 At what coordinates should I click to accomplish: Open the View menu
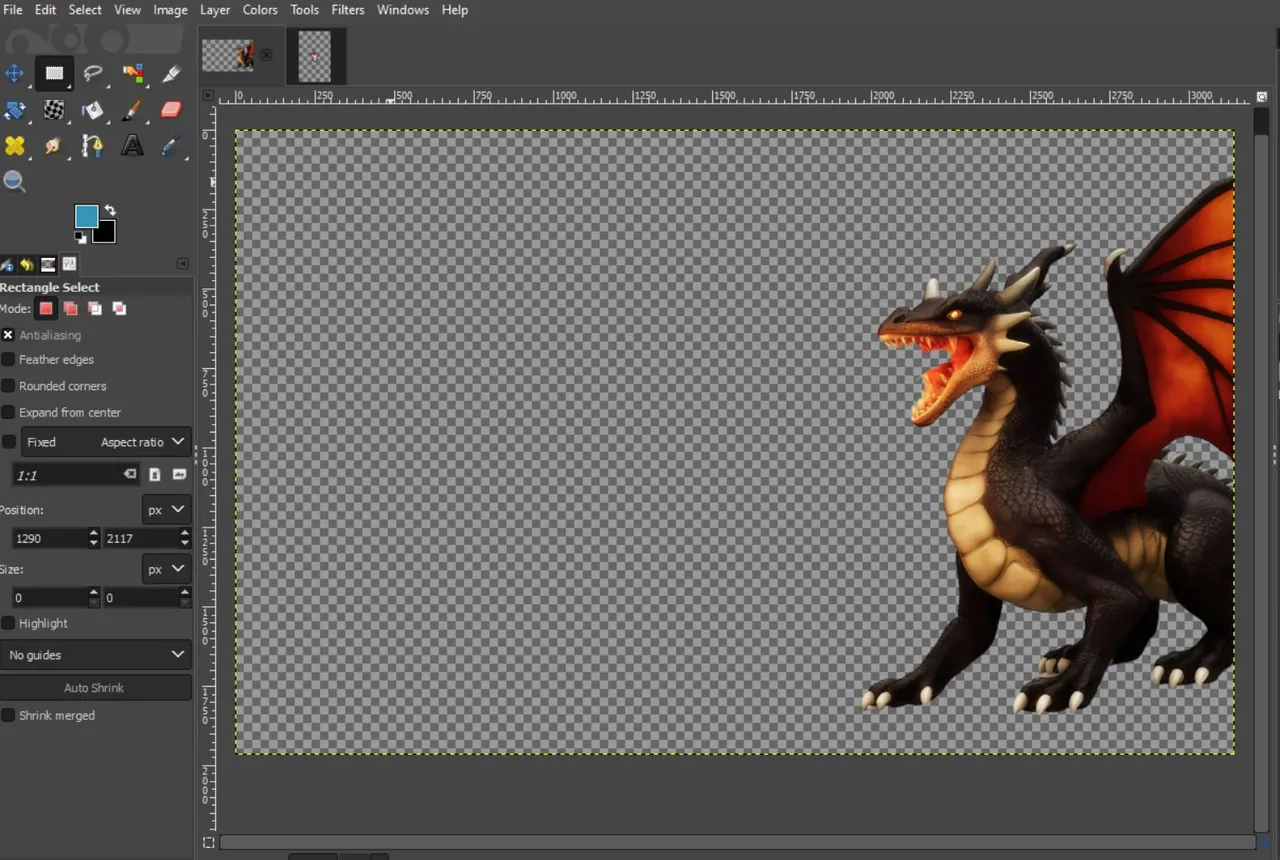click(x=128, y=10)
